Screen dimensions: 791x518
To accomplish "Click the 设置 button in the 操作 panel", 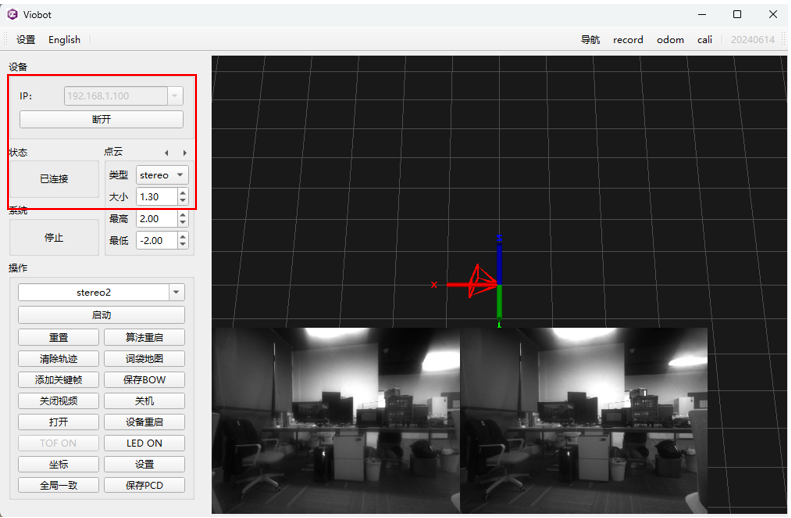I will point(144,465).
